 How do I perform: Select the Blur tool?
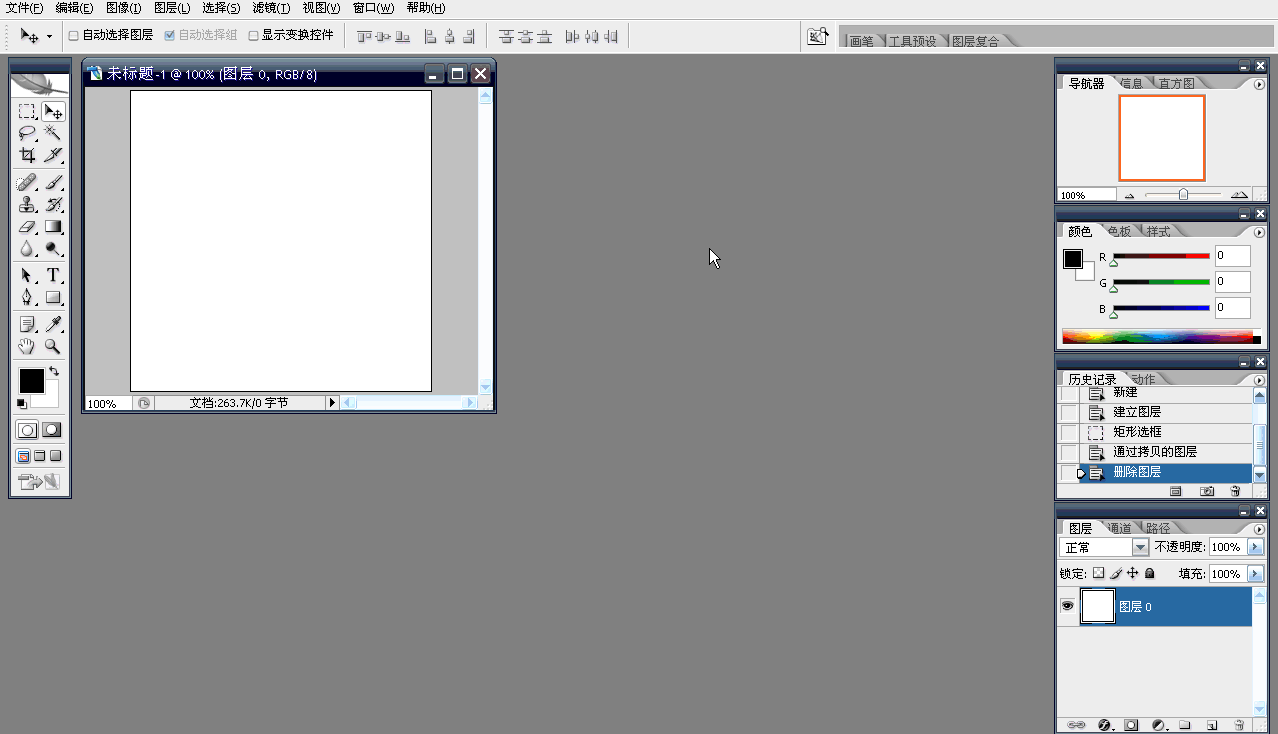click(27, 249)
